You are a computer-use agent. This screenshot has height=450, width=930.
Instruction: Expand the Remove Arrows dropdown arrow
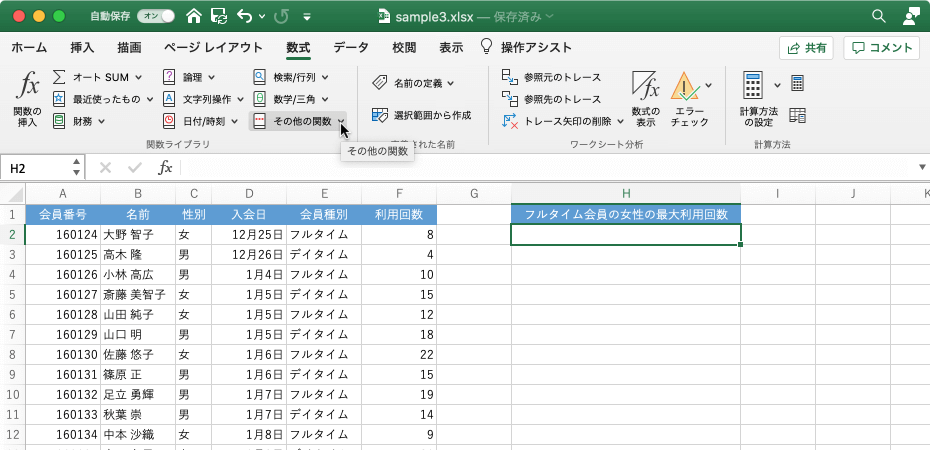620,121
